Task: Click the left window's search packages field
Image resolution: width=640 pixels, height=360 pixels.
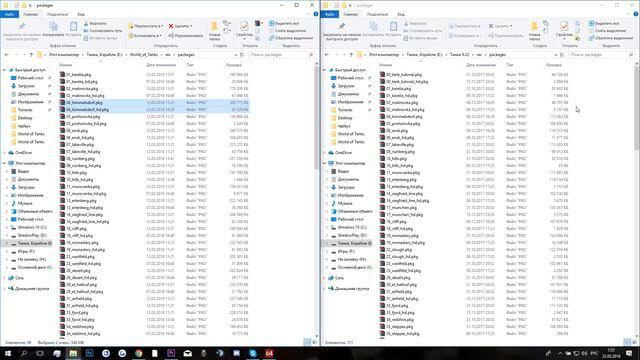Action: (282, 54)
